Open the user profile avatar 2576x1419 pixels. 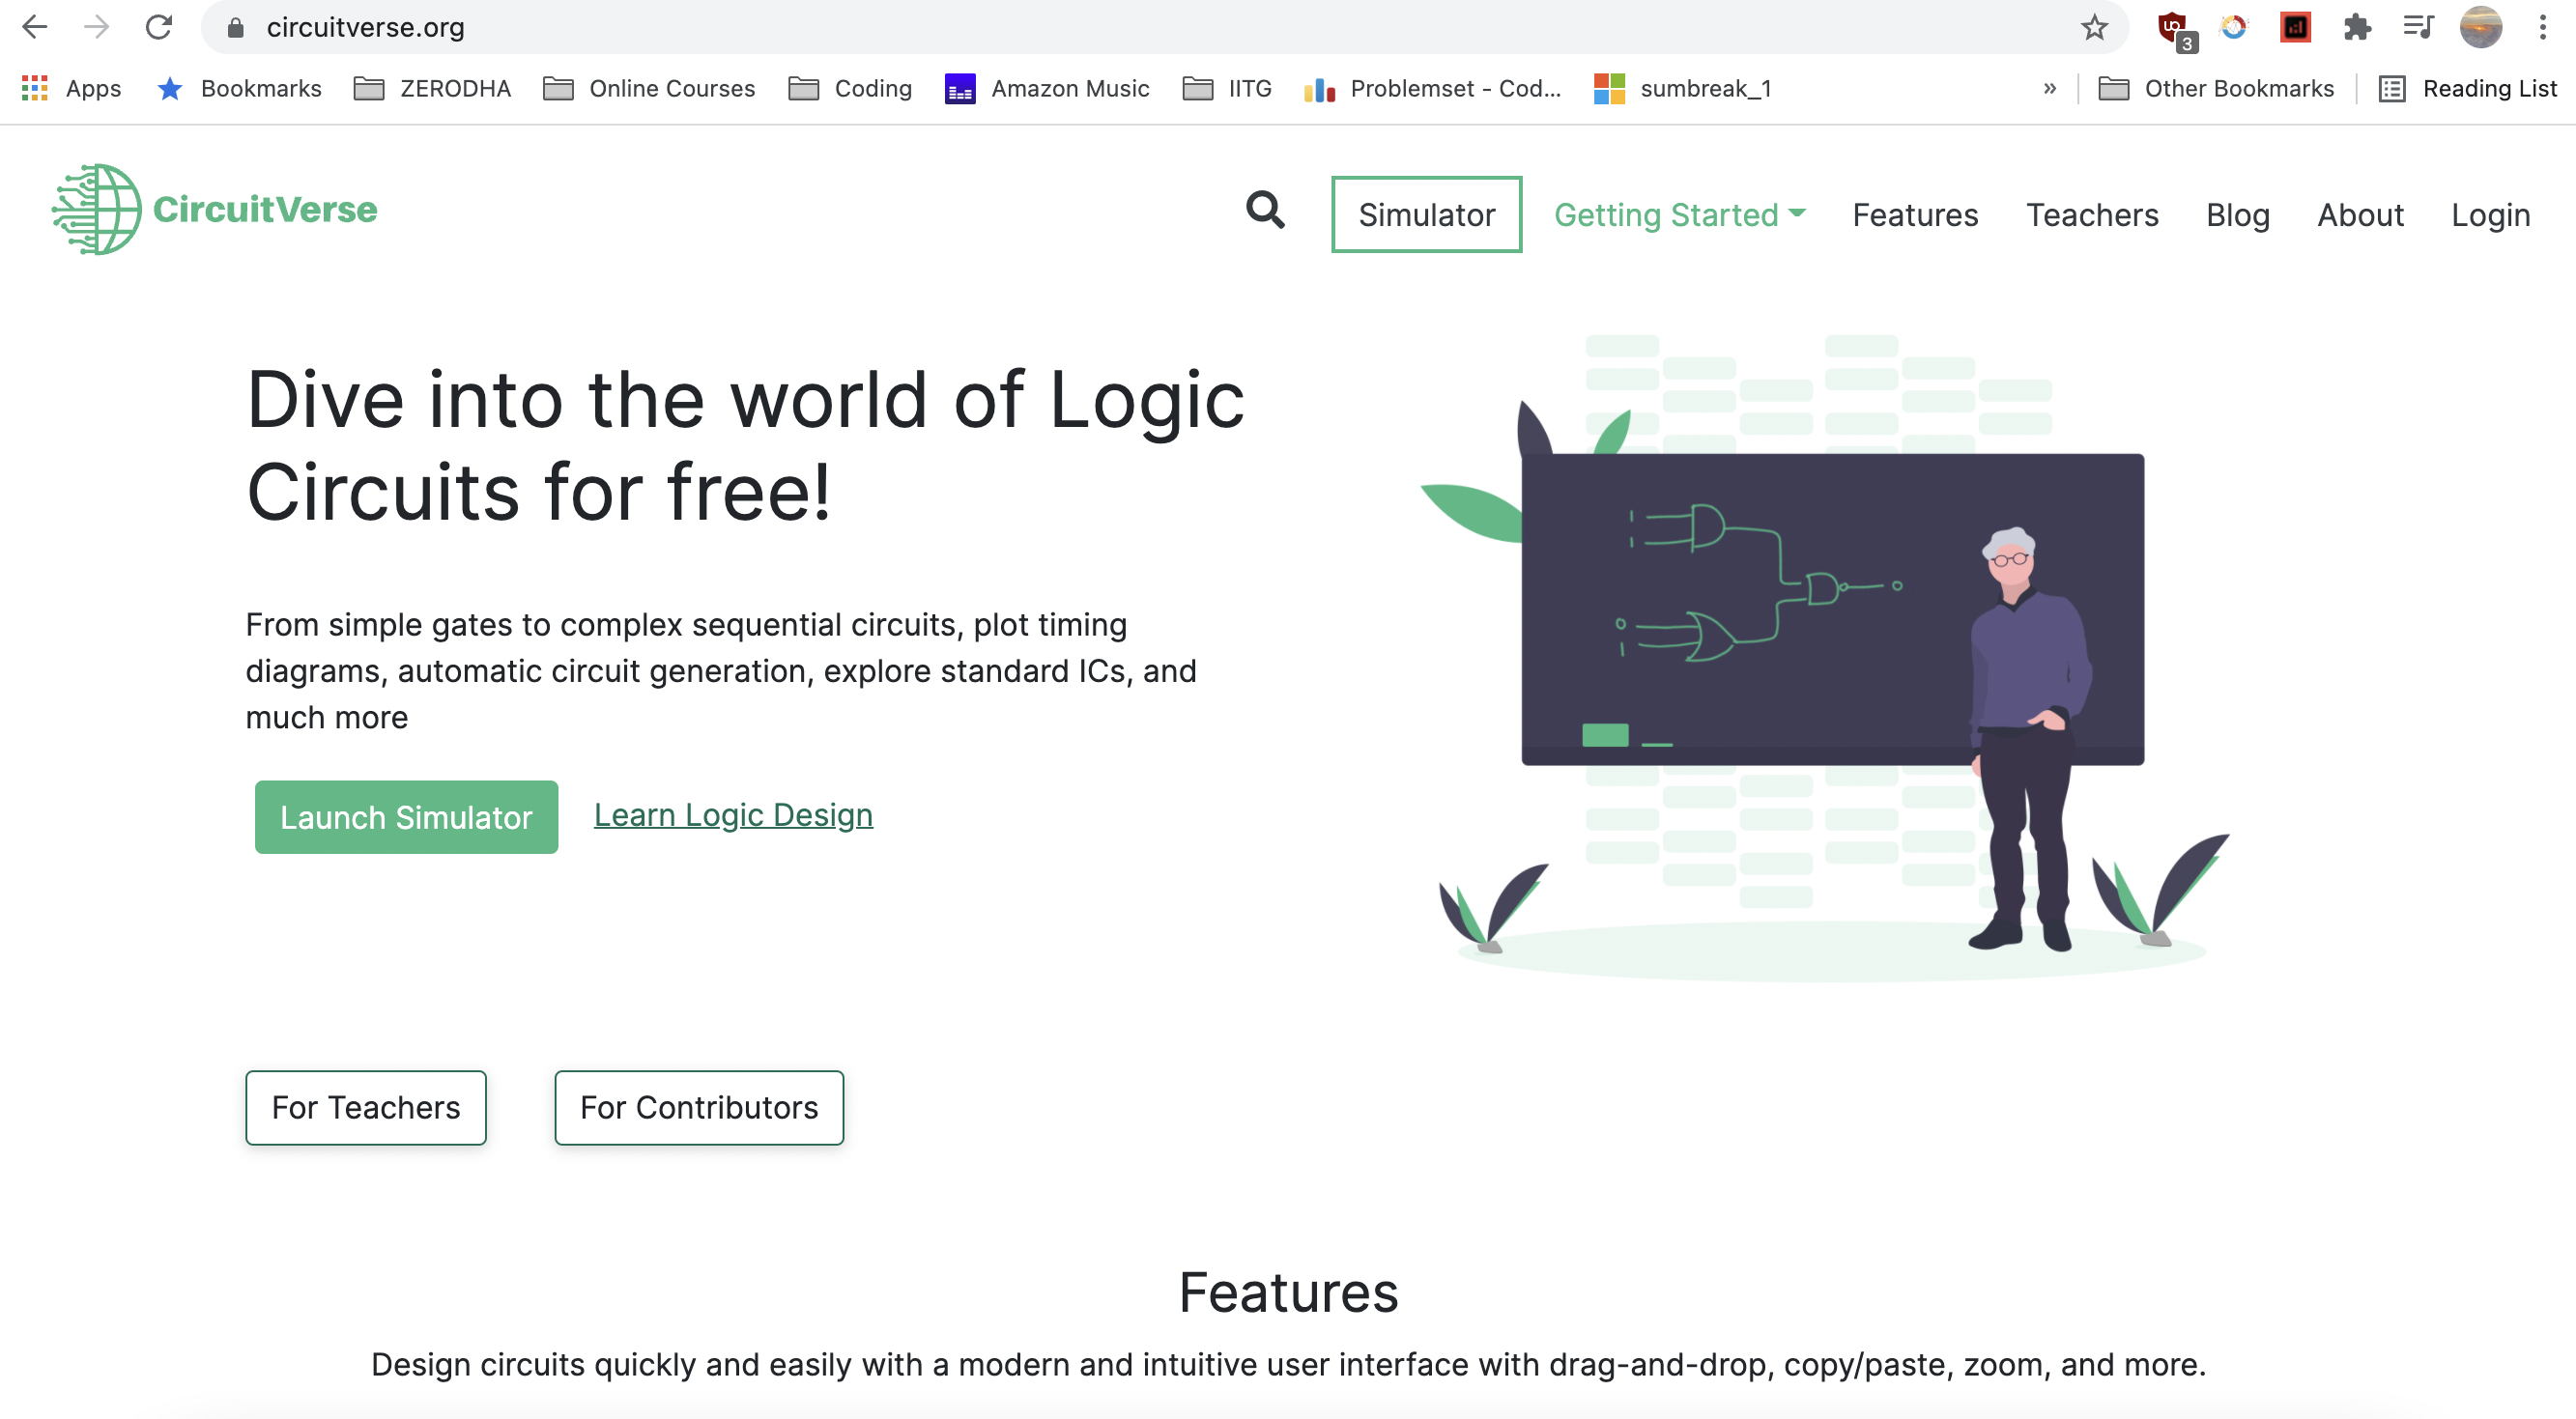(2480, 28)
